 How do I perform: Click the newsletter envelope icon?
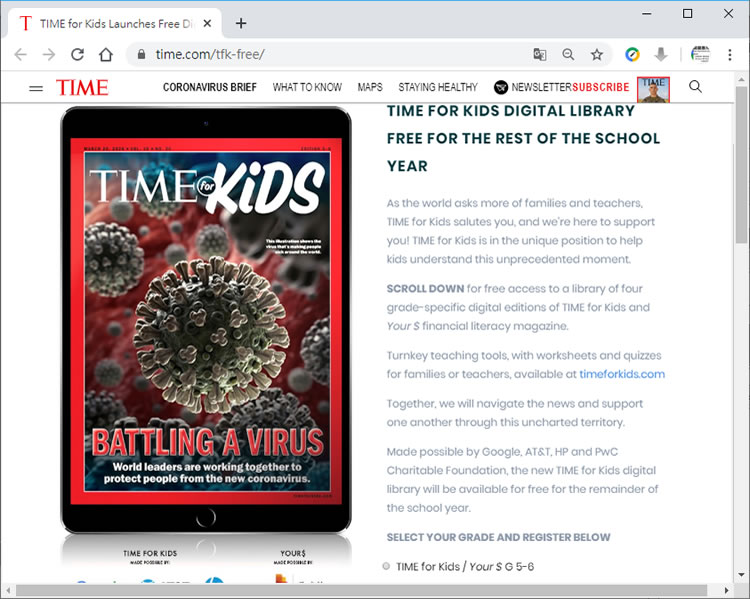point(501,88)
